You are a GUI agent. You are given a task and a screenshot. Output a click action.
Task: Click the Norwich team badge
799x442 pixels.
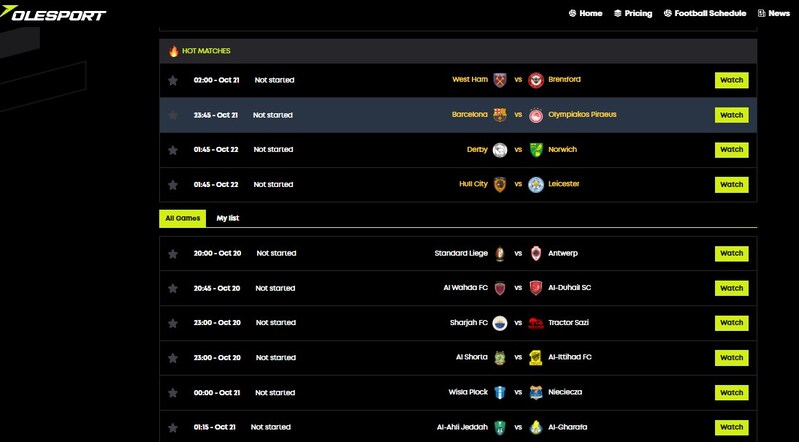pyautogui.click(x=536, y=150)
